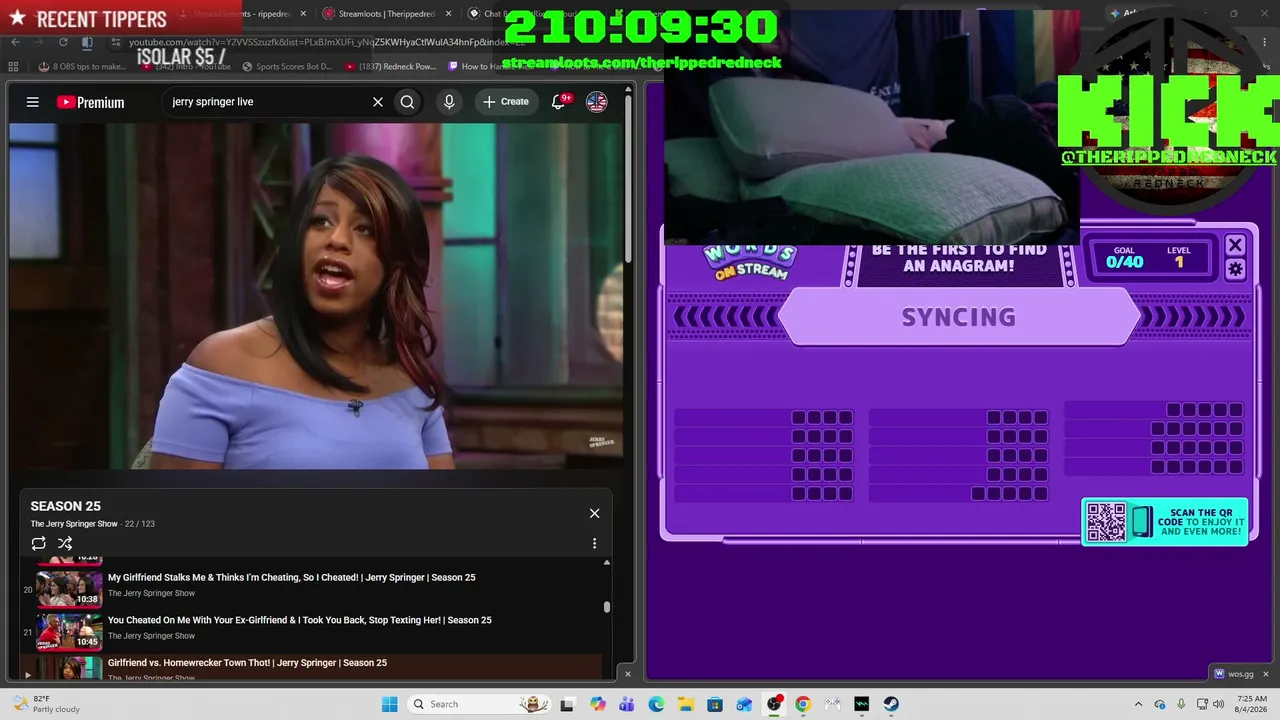Open 'Sports Scores Bot D...' bookmark
This screenshot has width=1280, height=720.
[x=287, y=67]
